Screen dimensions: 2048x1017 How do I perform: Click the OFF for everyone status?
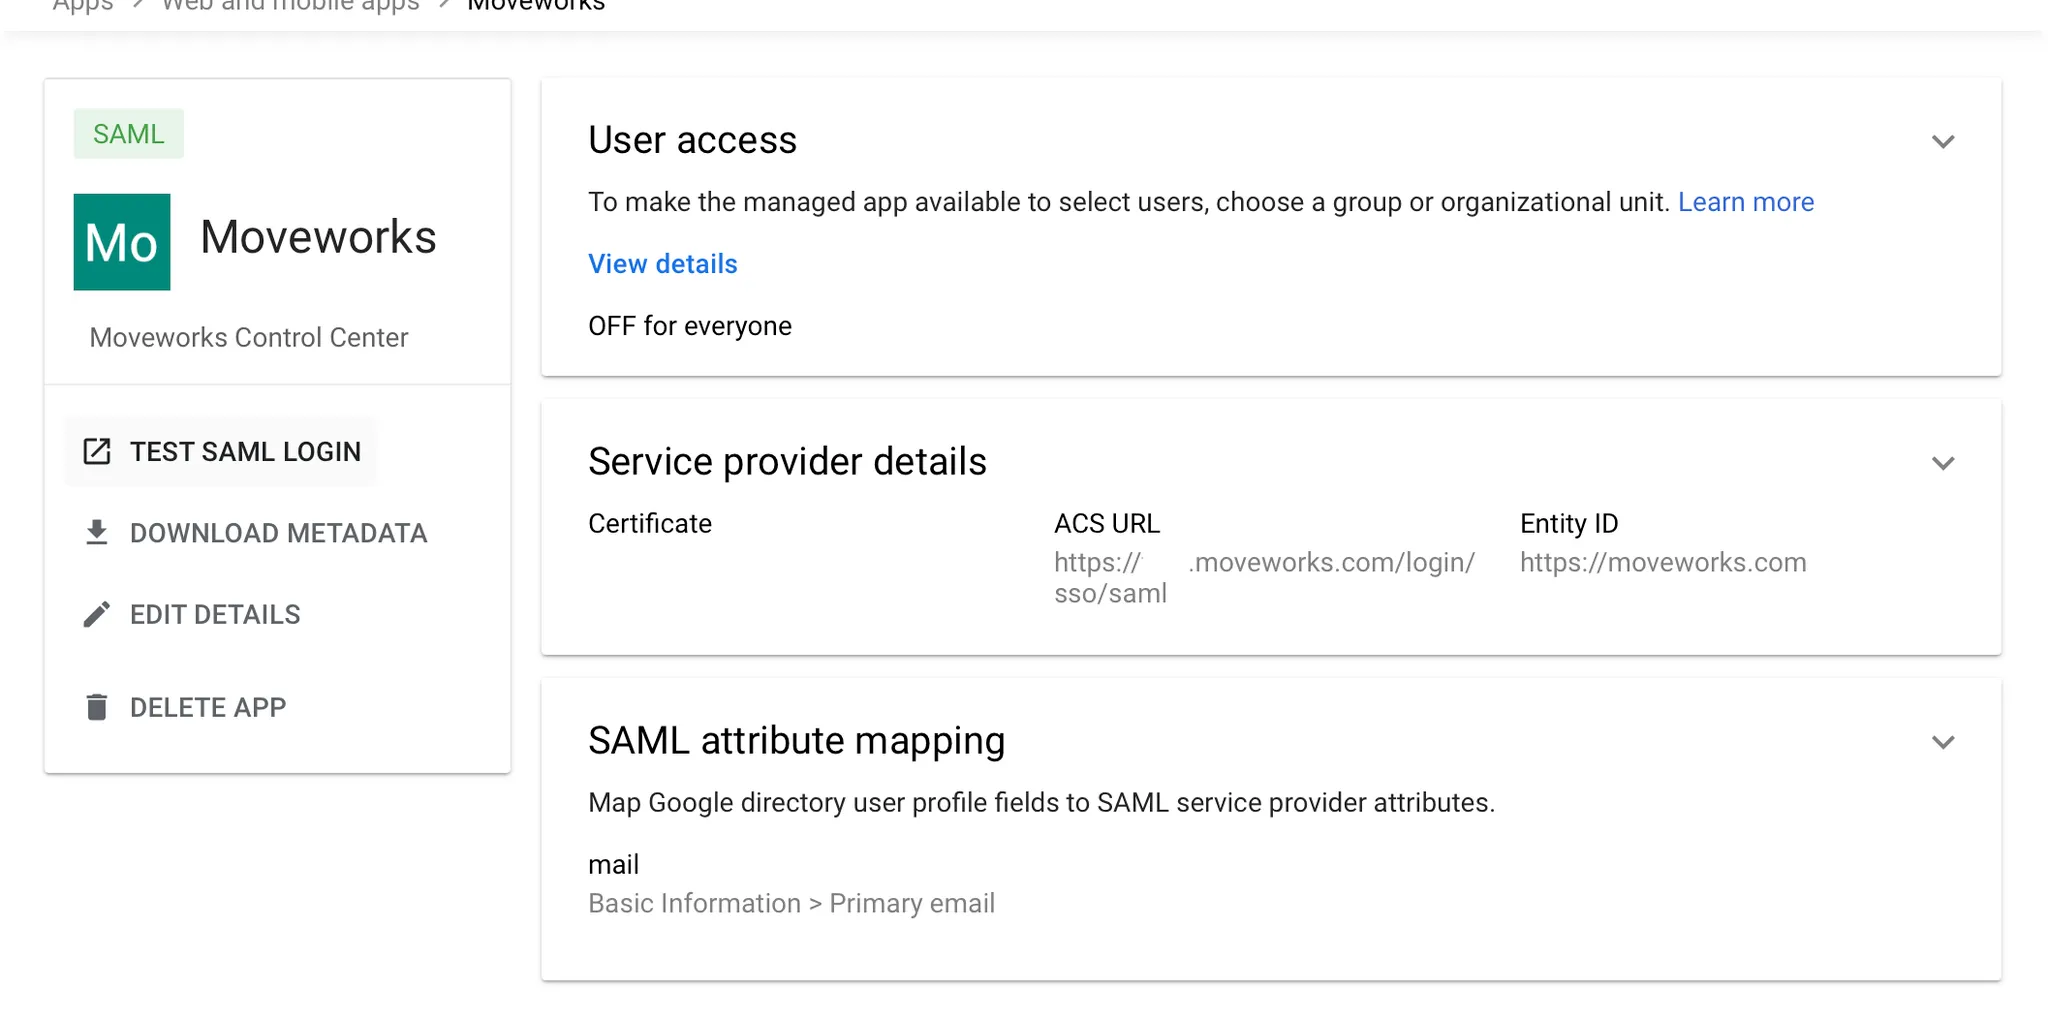[x=690, y=326]
